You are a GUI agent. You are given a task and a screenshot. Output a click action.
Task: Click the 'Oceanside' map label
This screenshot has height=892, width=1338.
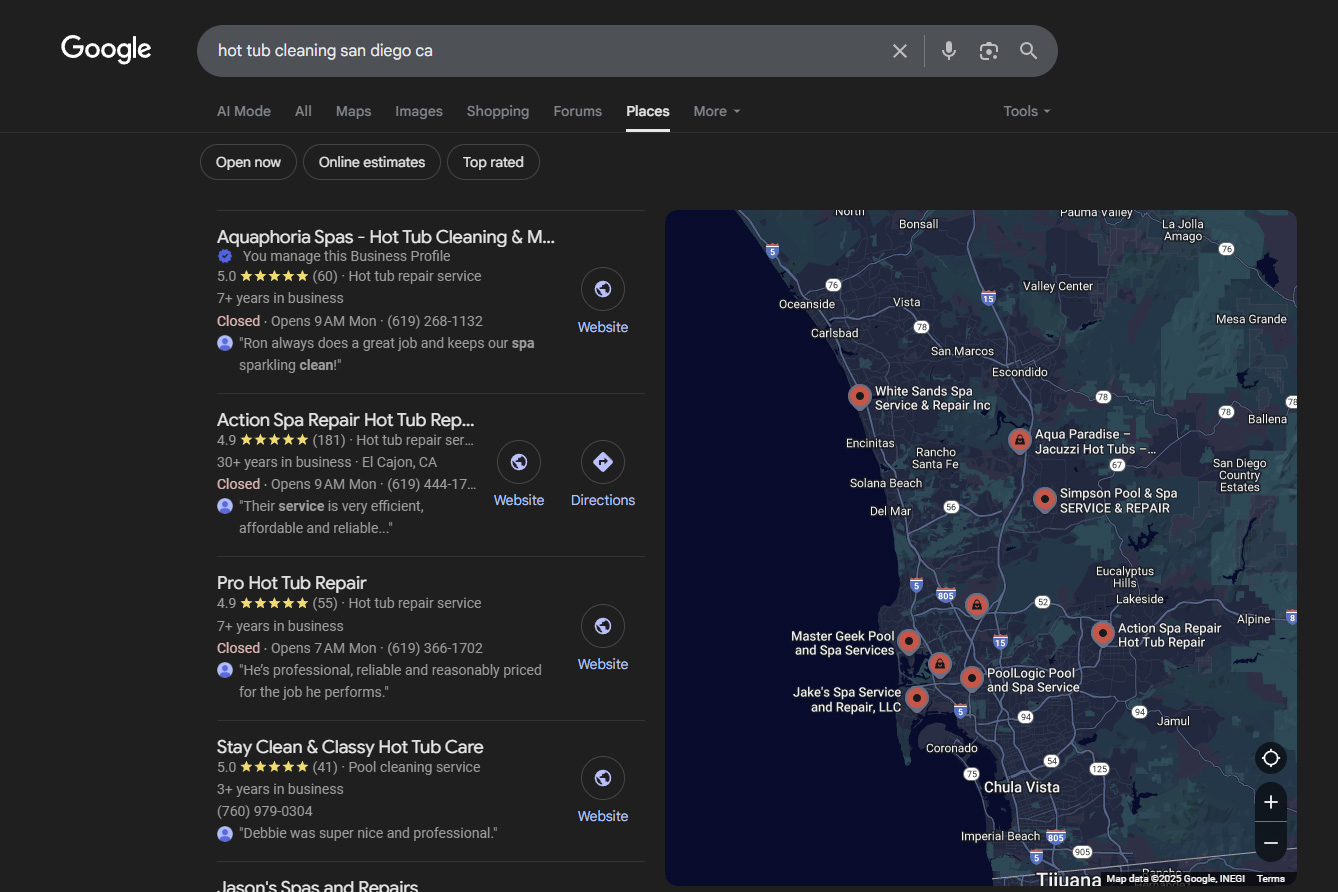[x=807, y=304]
